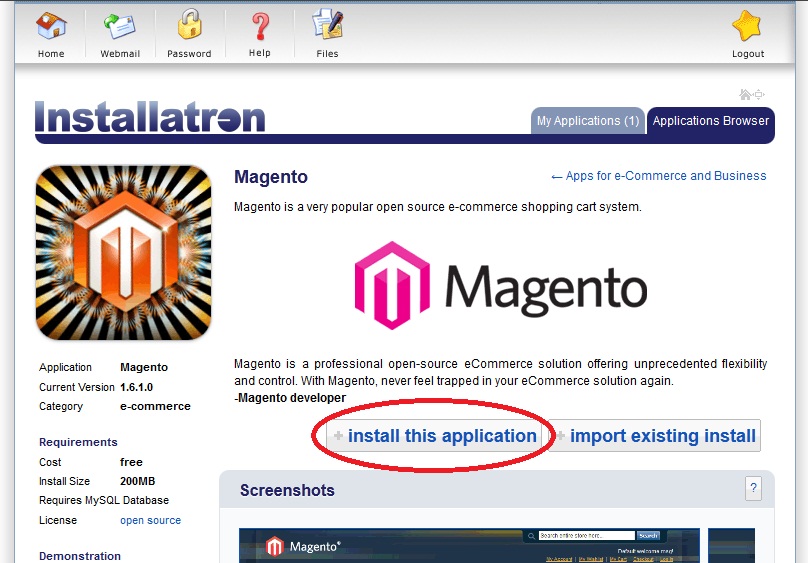Click the e-commerce category value

(x=155, y=406)
